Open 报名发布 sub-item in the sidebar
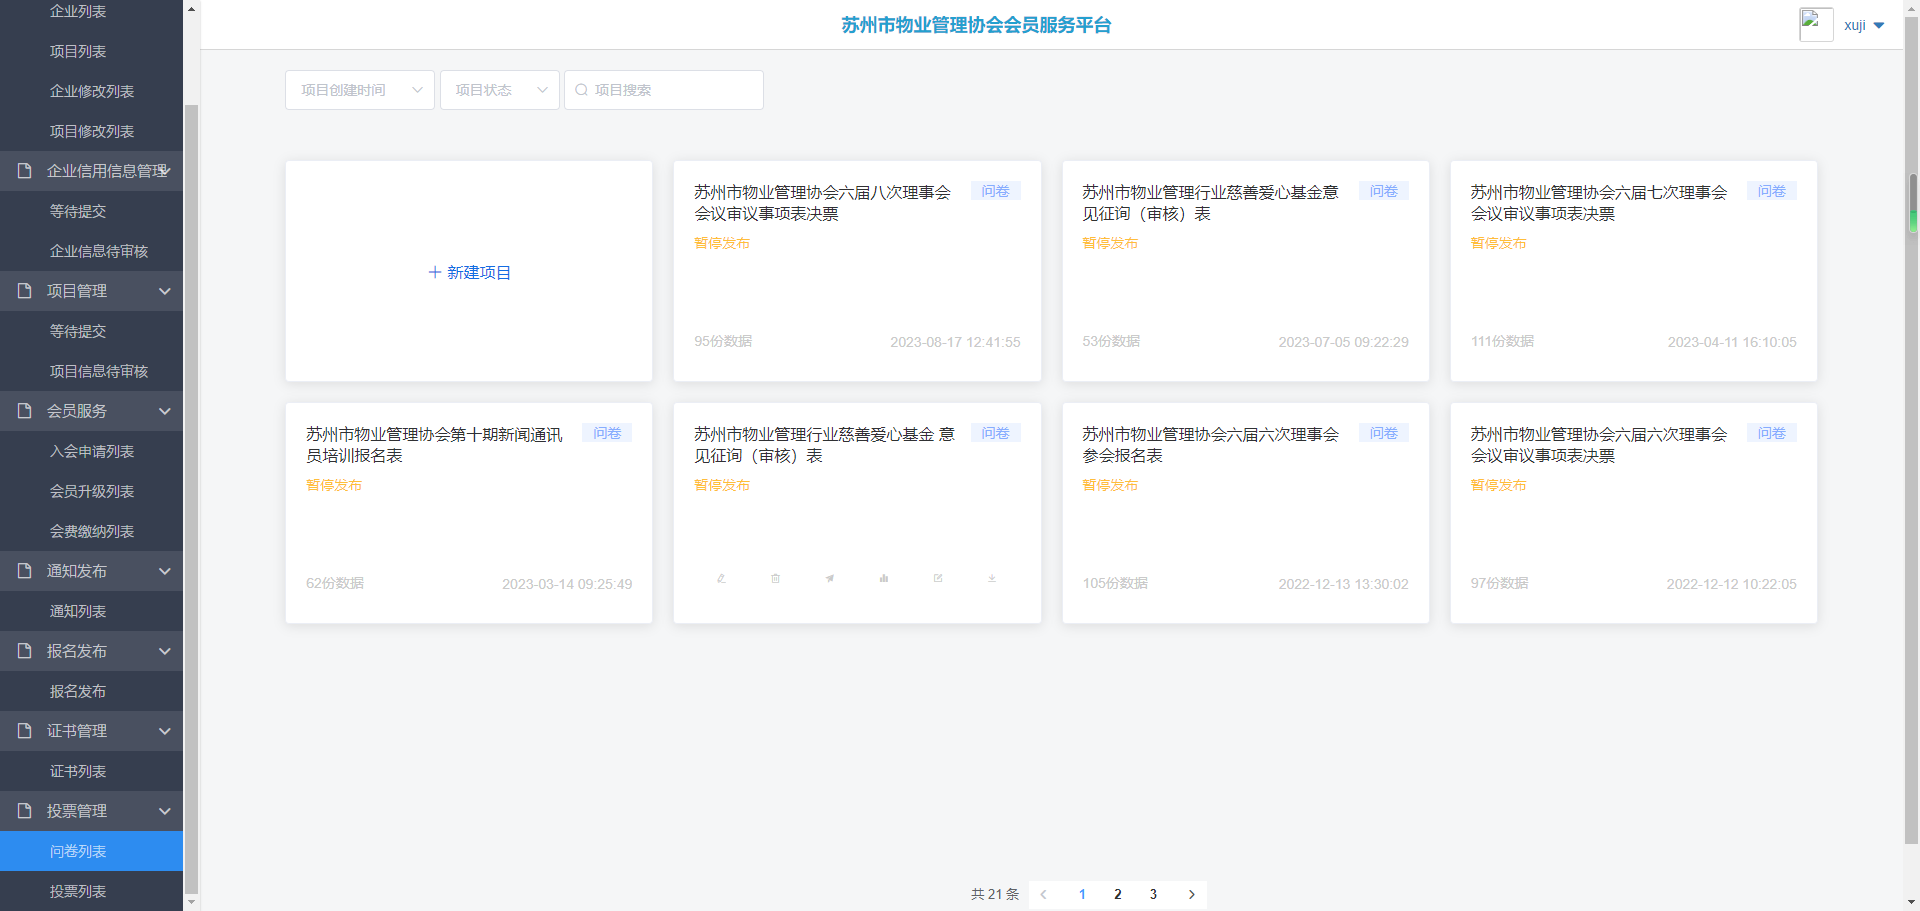1920x911 pixels. 91,691
